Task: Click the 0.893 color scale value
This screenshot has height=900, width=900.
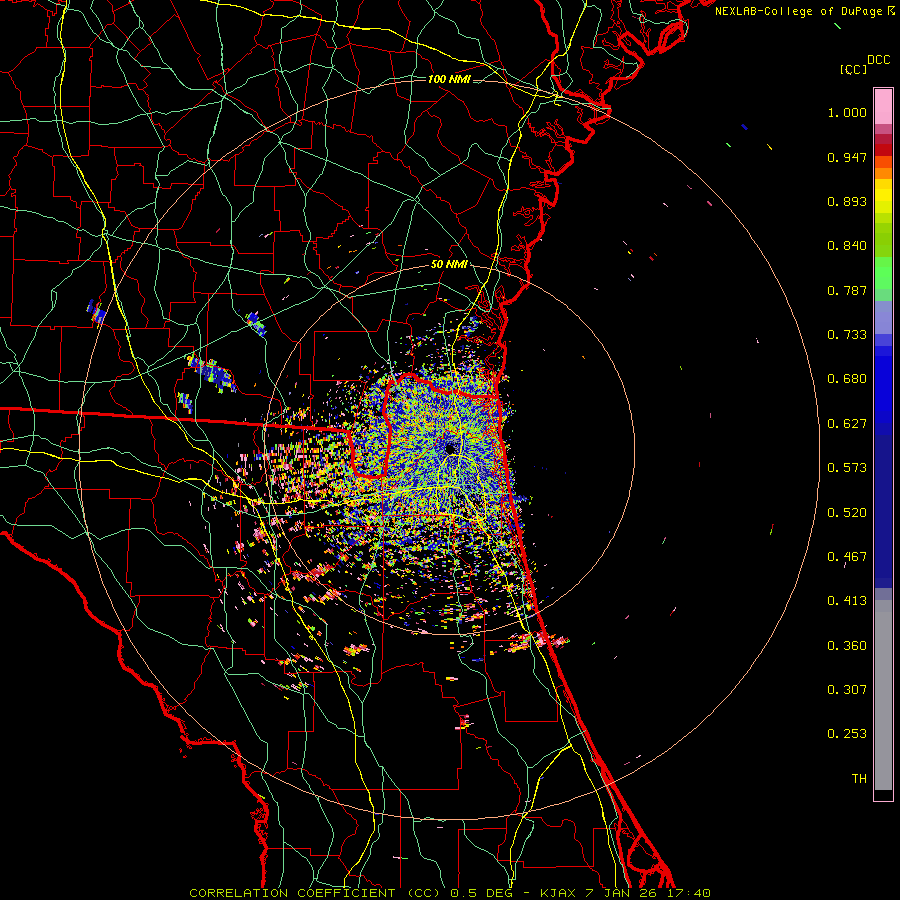Action: tap(847, 201)
